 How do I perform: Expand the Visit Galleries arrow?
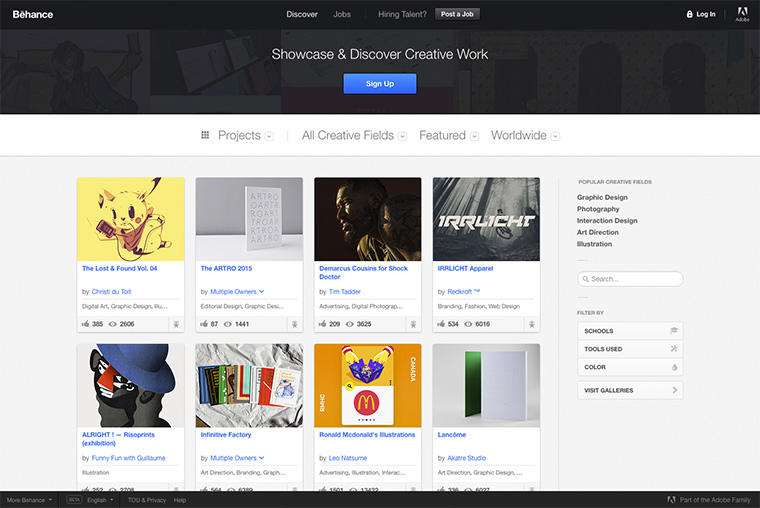point(675,390)
